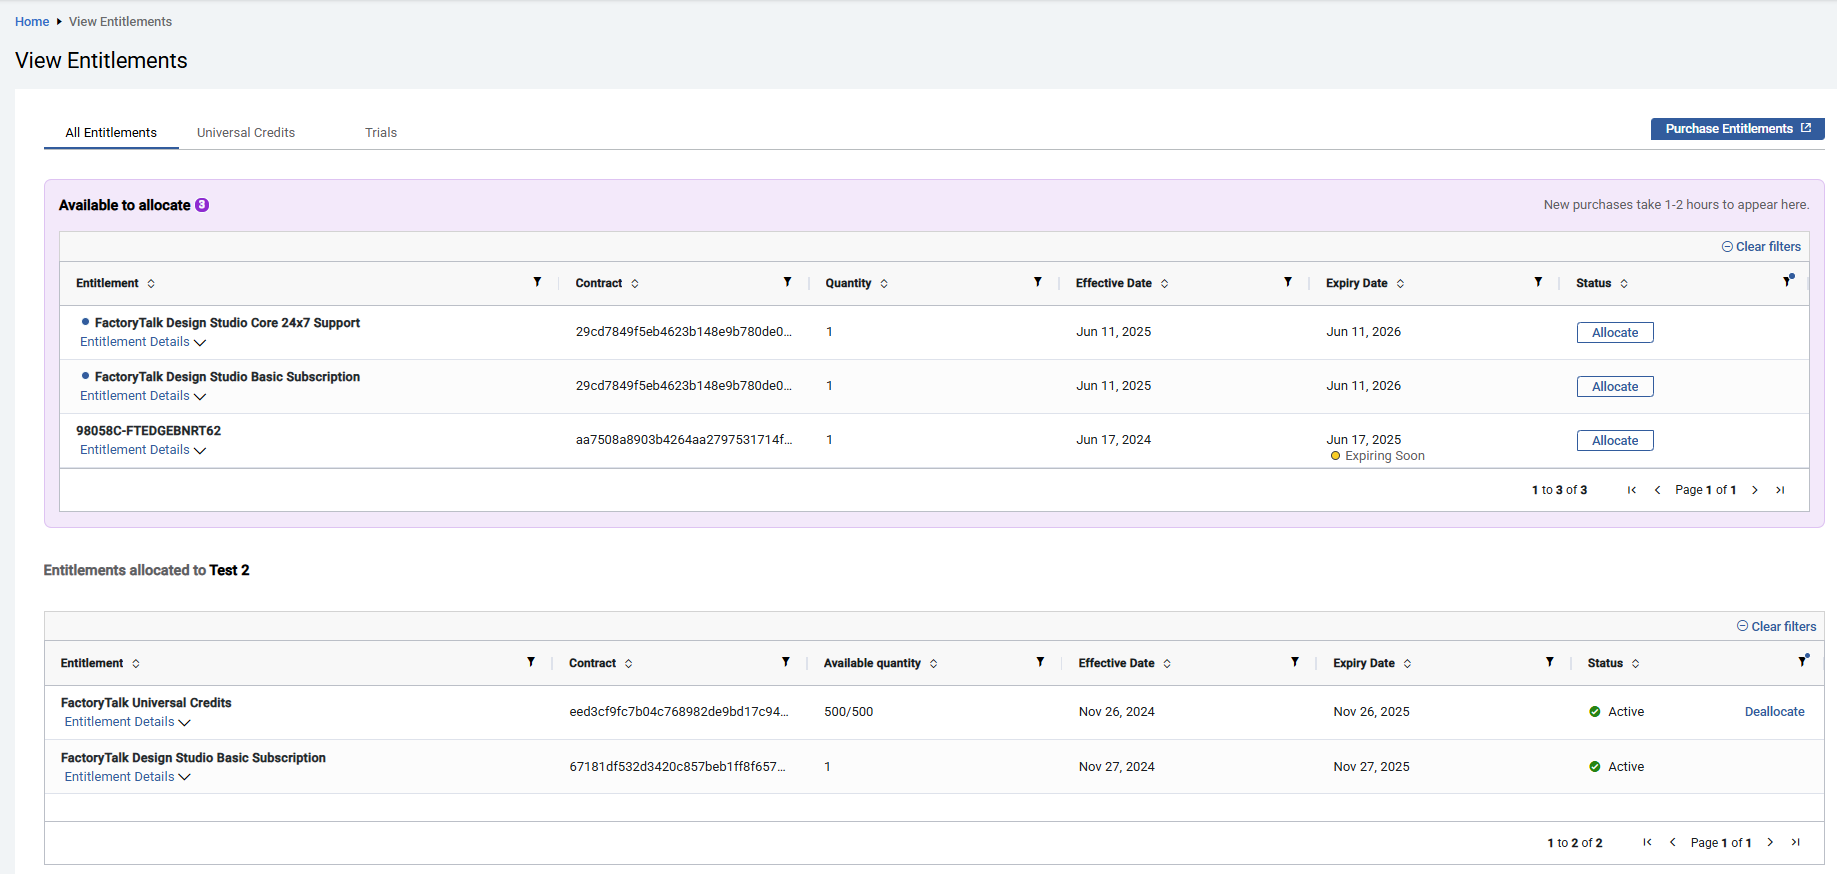
Task: Open the Trials tab
Action: click(381, 133)
